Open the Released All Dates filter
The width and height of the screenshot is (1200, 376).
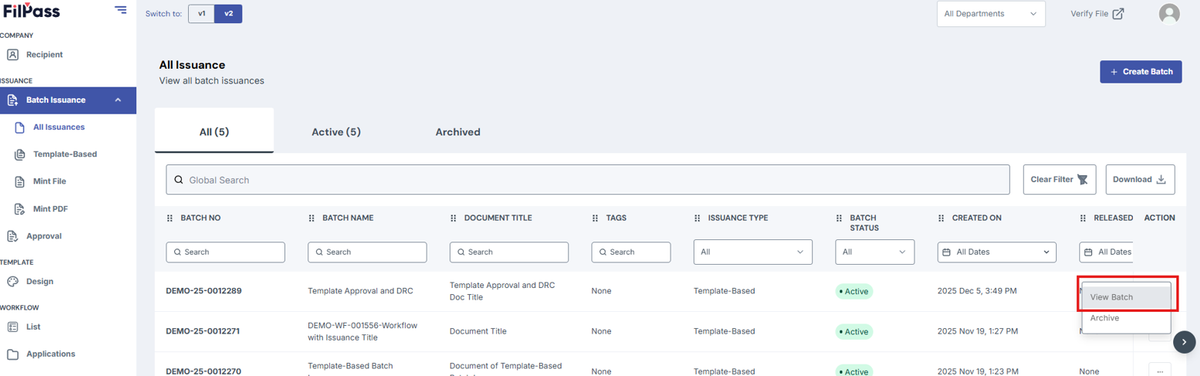[1106, 252]
